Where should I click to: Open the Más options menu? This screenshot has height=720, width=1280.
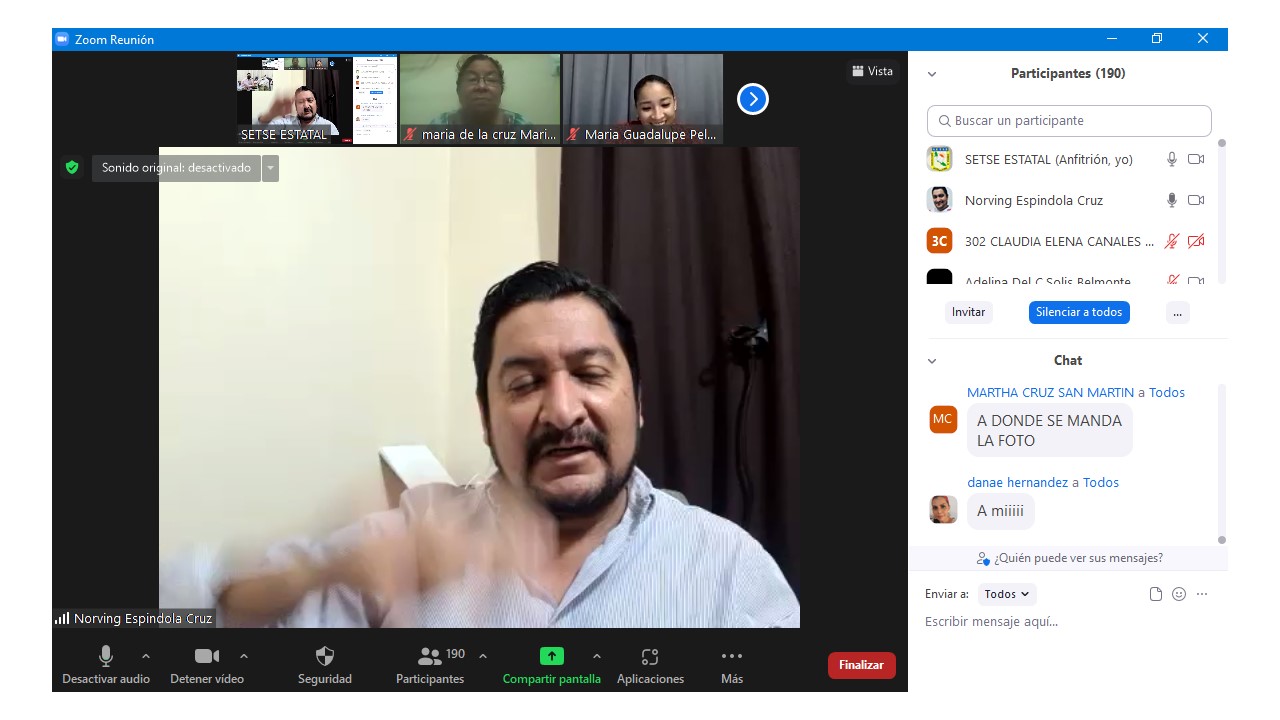pyautogui.click(x=732, y=663)
